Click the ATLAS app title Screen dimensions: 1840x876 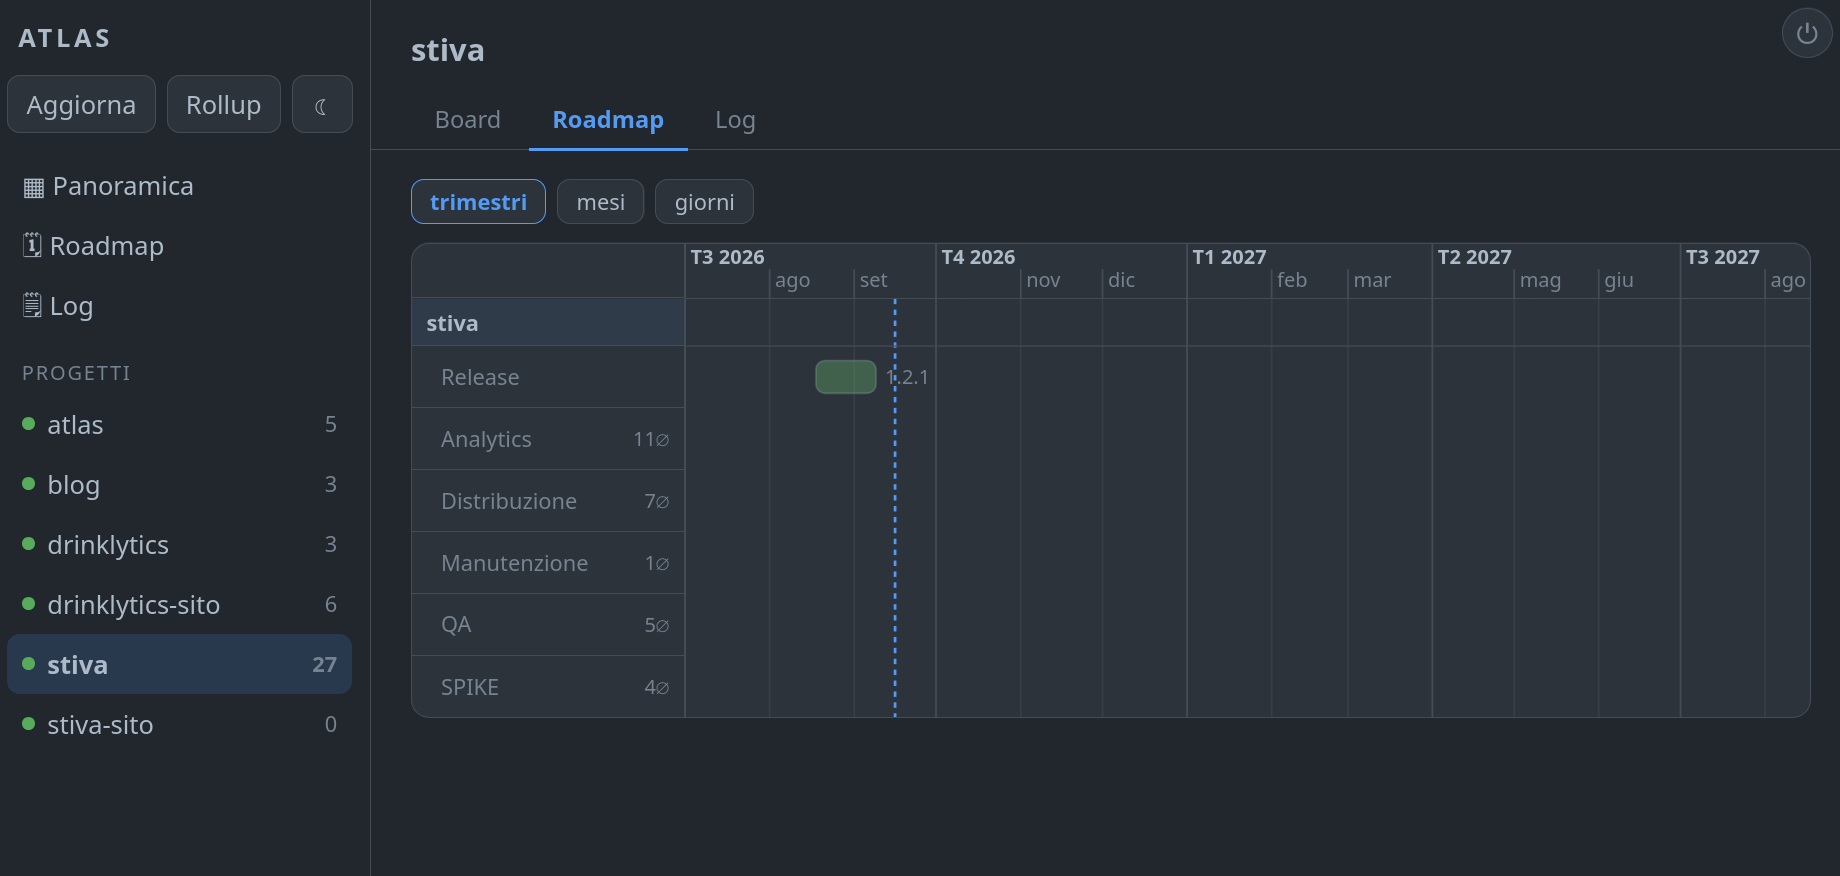65,38
